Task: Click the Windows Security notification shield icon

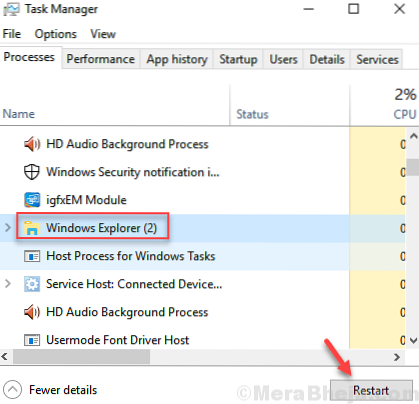Action: (x=32, y=172)
